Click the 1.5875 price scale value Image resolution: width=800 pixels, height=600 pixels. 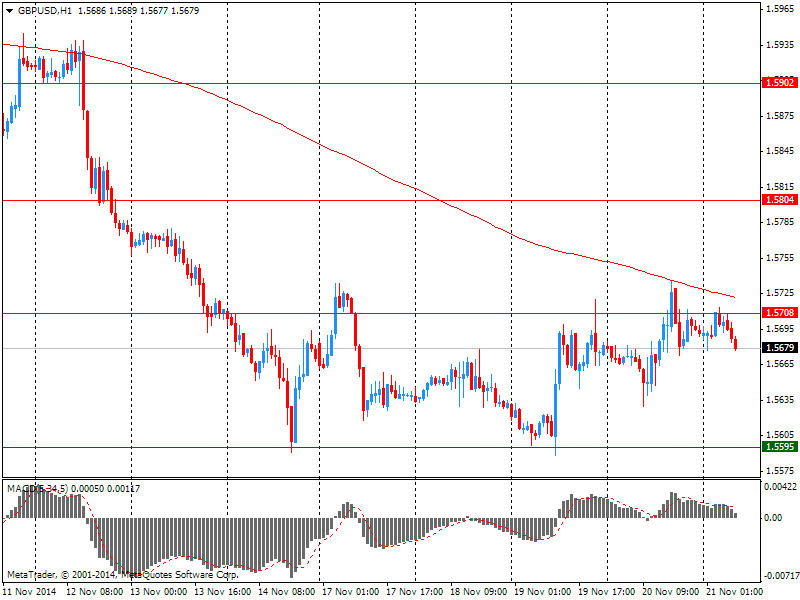click(x=780, y=116)
